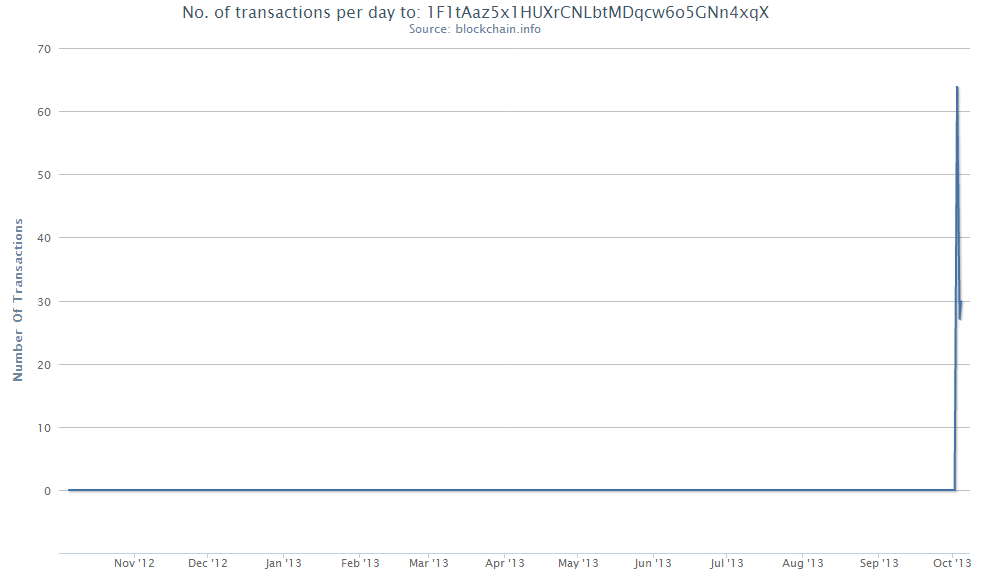Click the 30 y-axis tick label
This screenshot has height=581, width=989.
click(x=44, y=302)
